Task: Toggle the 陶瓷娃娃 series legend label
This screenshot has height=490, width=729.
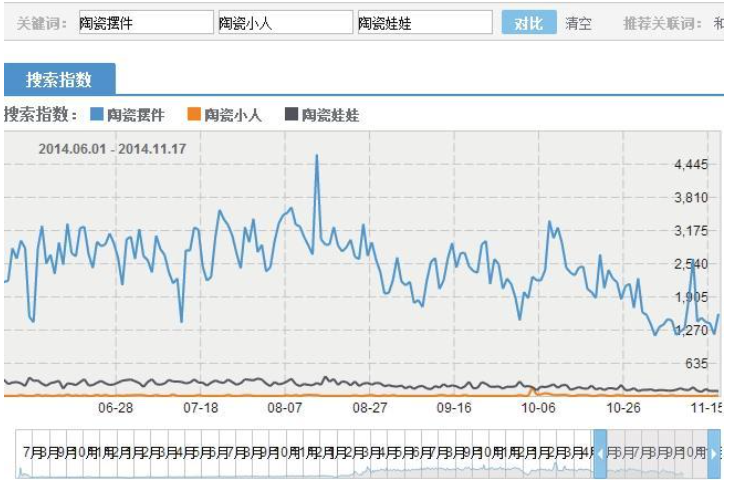Action: pos(330,115)
